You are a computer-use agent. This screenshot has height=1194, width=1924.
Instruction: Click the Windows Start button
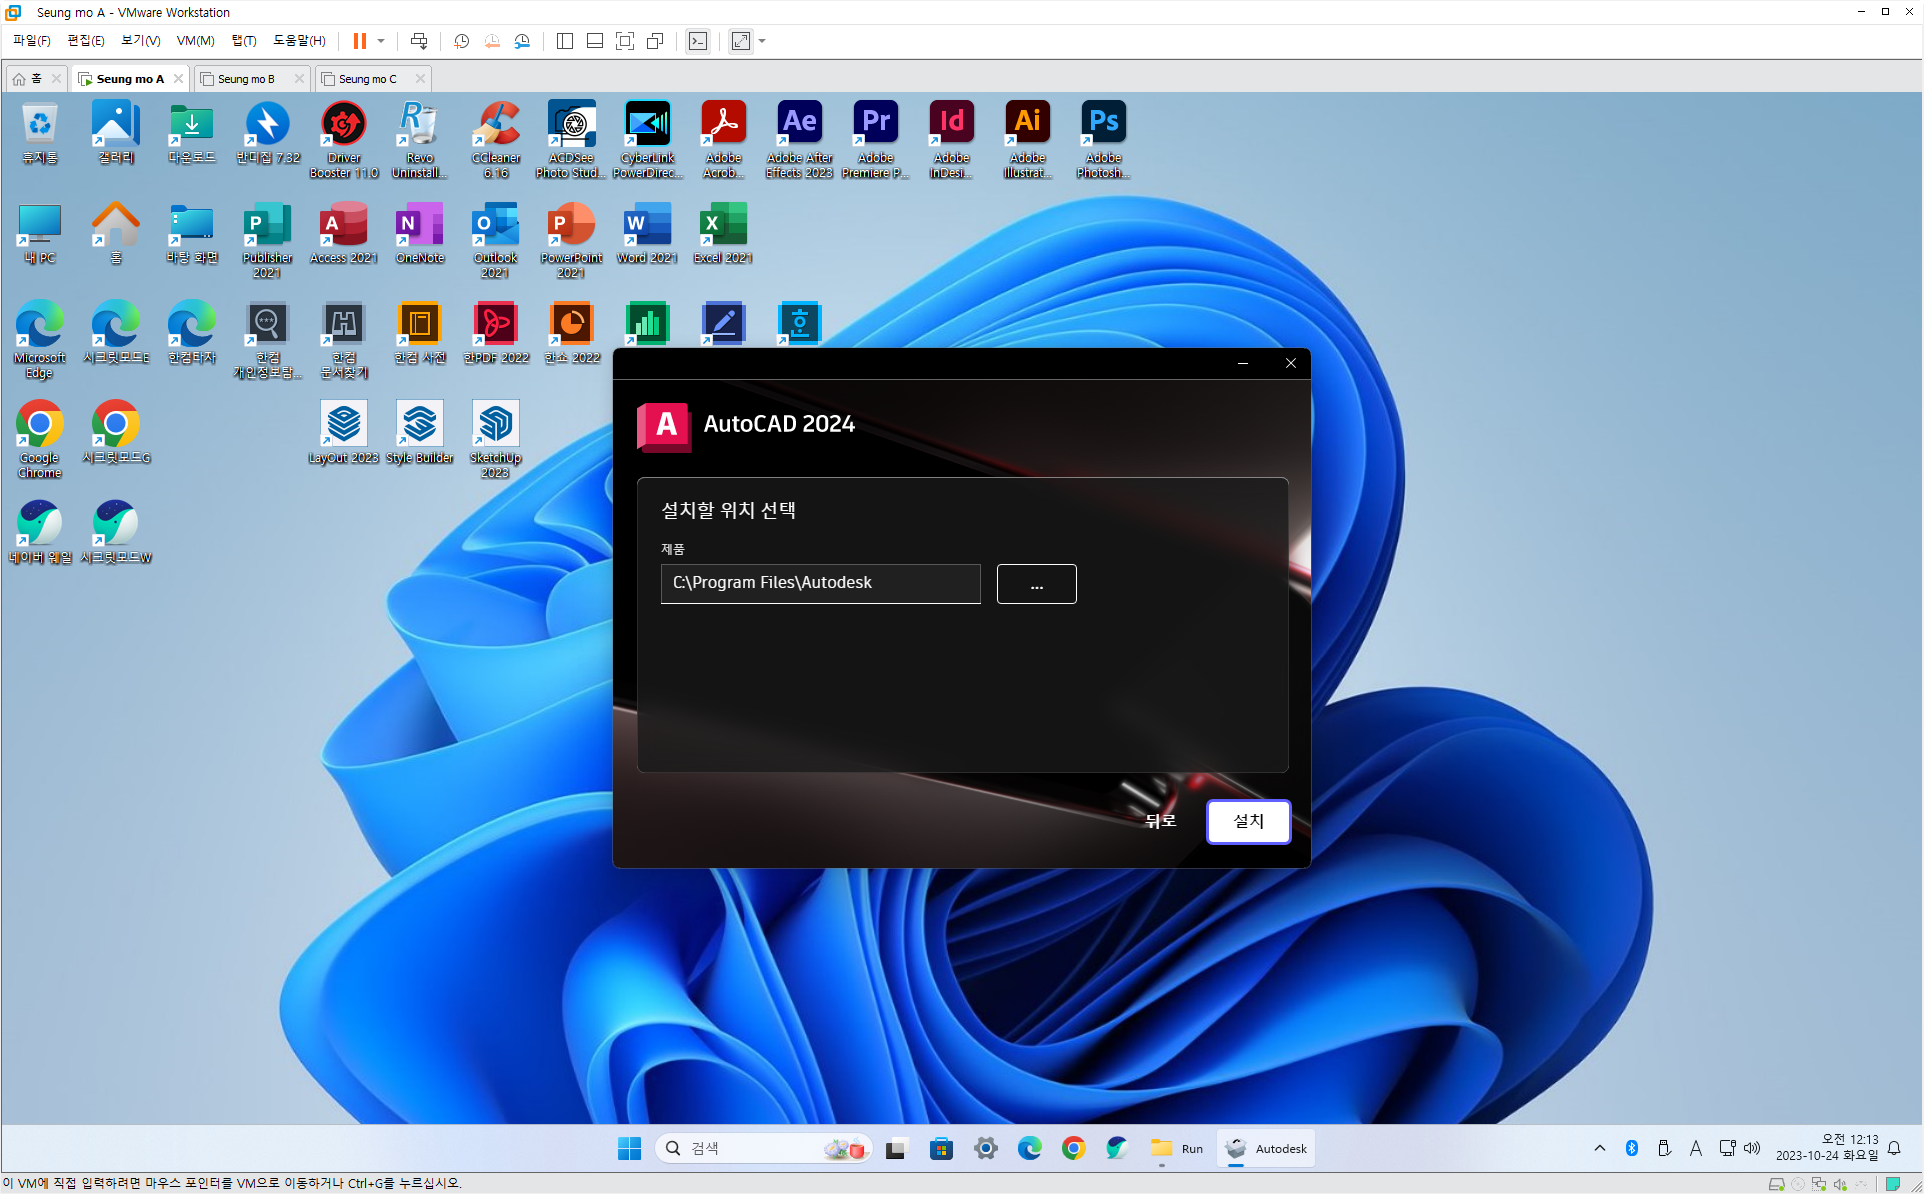click(629, 1148)
